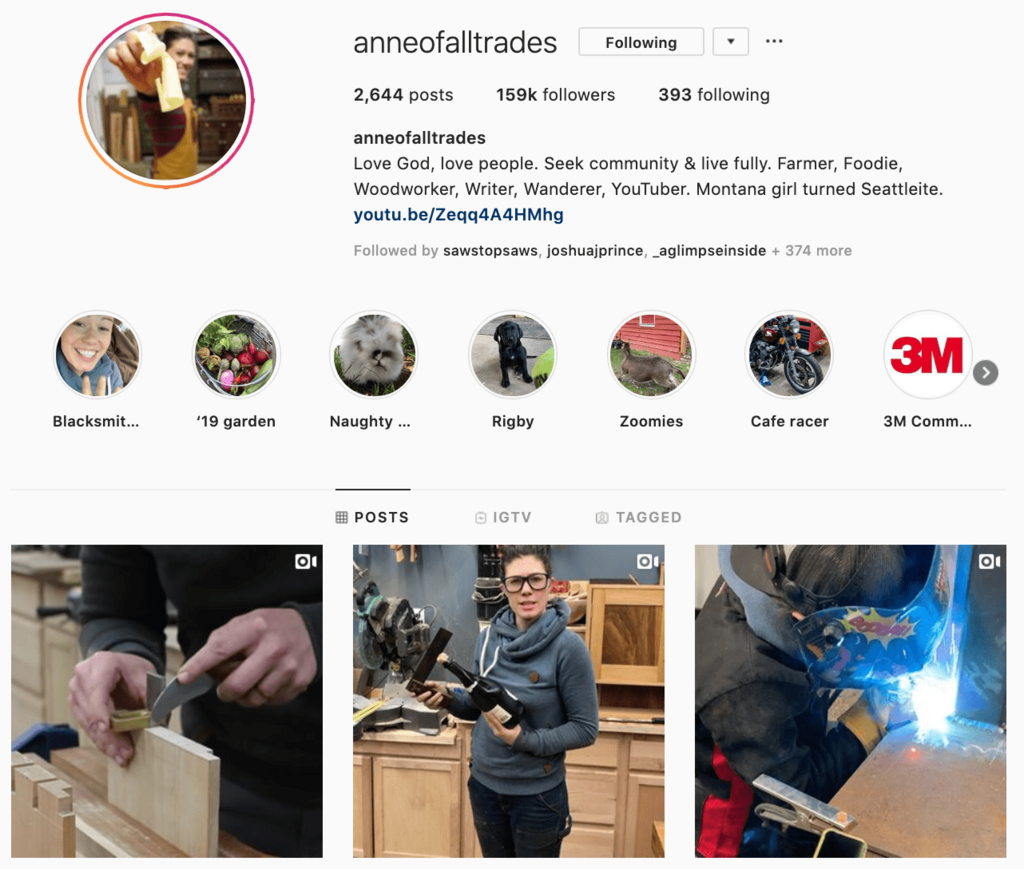Open the youtu.be/Zeqq4A4HMhg link
Image resolution: width=1024 pixels, height=869 pixels.
(x=458, y=215)
